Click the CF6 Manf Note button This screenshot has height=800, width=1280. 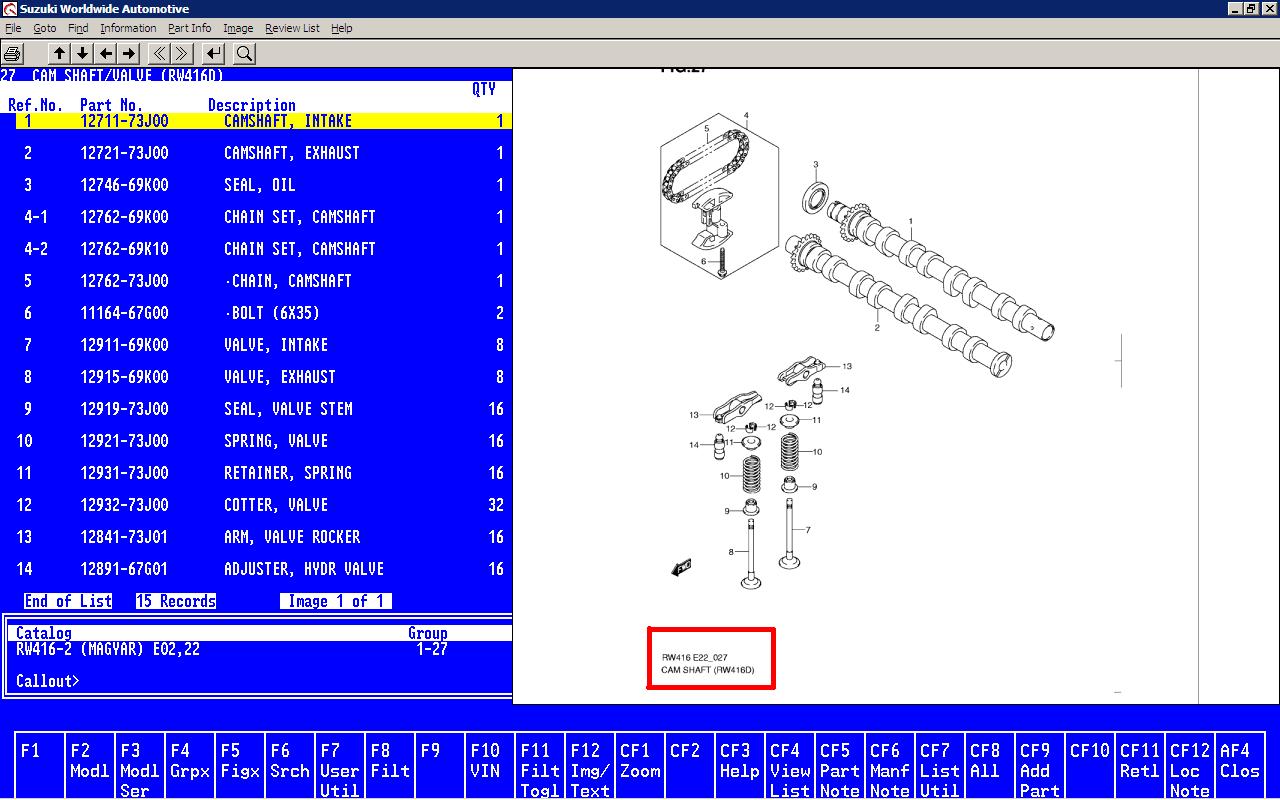pyautogui.click(x=891, y=766)
